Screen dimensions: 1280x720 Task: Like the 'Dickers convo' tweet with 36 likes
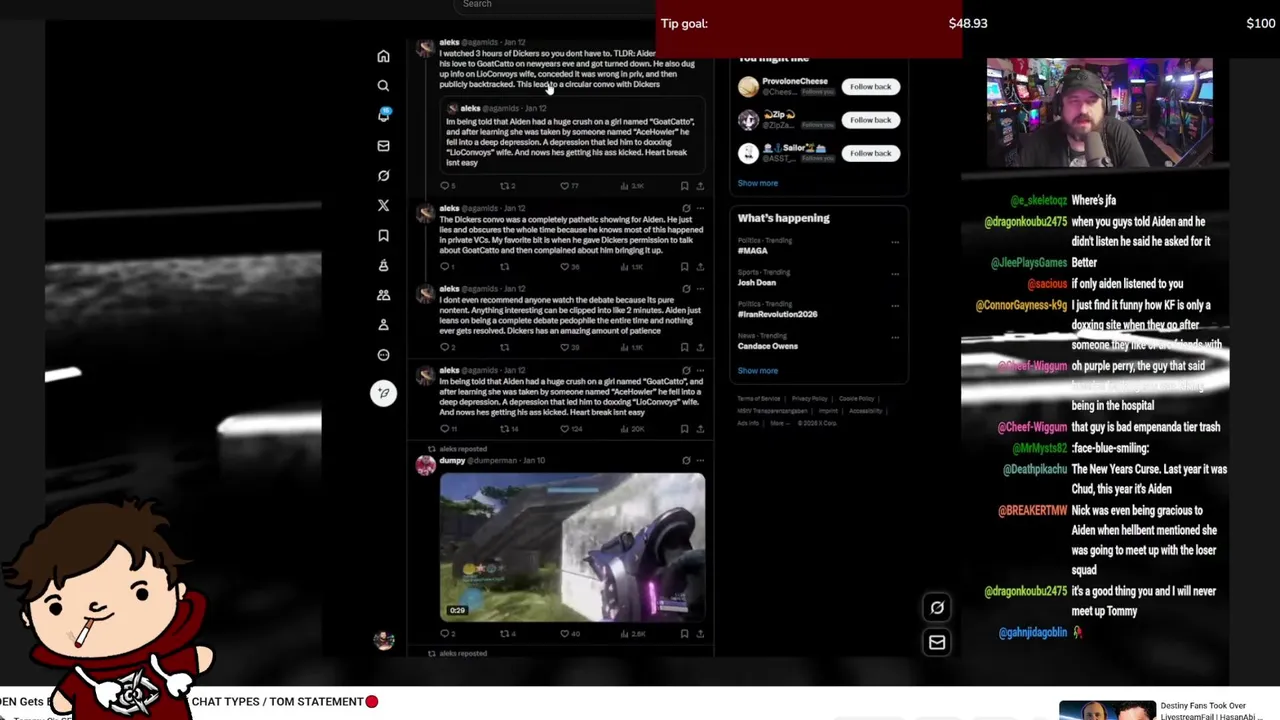click(x=568, y=267)
